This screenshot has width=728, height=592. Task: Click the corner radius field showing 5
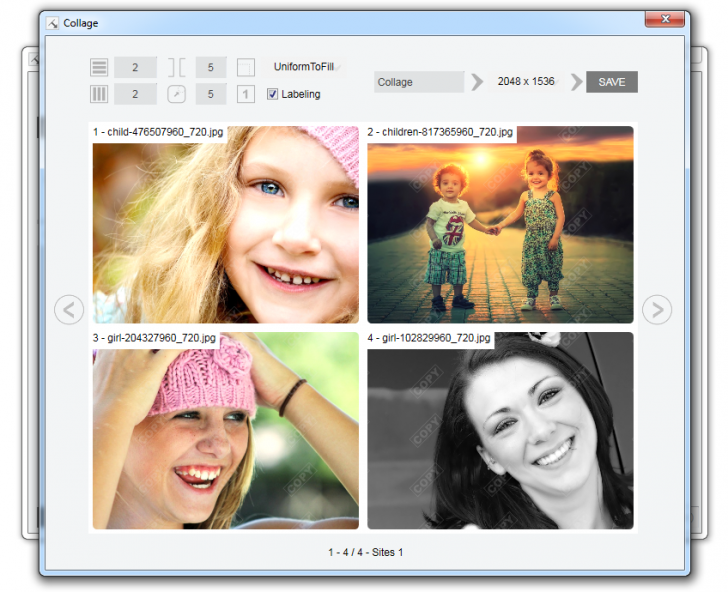tap(211, 94)
